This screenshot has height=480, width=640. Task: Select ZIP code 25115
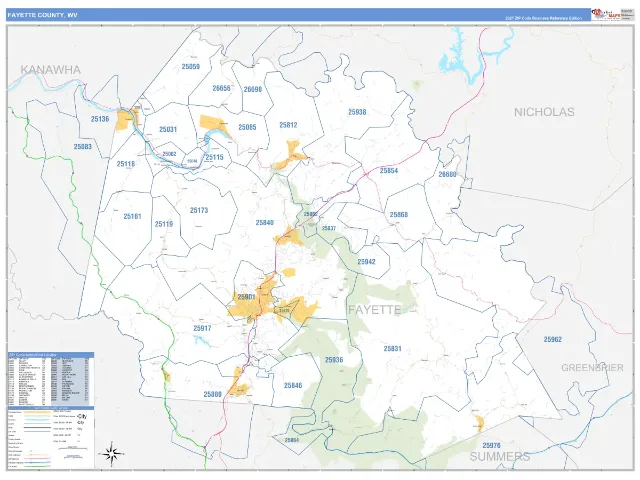(214, 157)
